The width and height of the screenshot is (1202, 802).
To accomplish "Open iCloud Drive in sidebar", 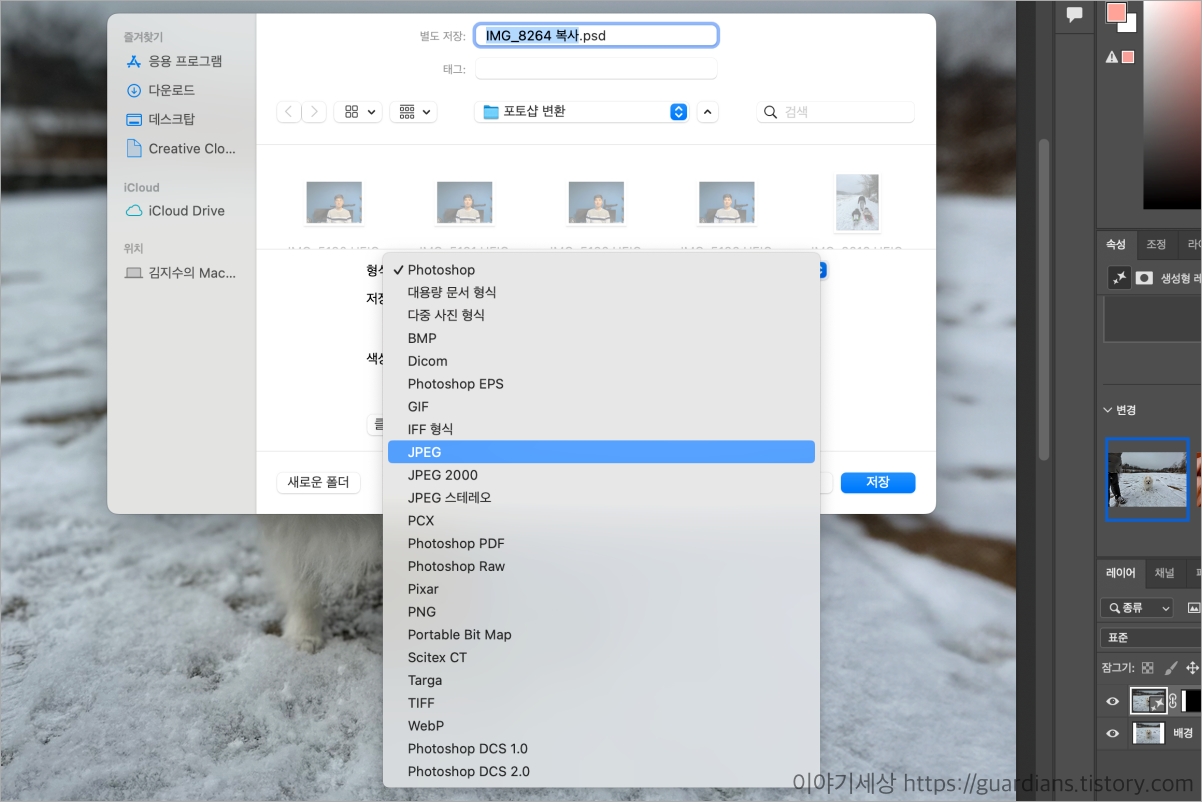I will pos(175,211).
